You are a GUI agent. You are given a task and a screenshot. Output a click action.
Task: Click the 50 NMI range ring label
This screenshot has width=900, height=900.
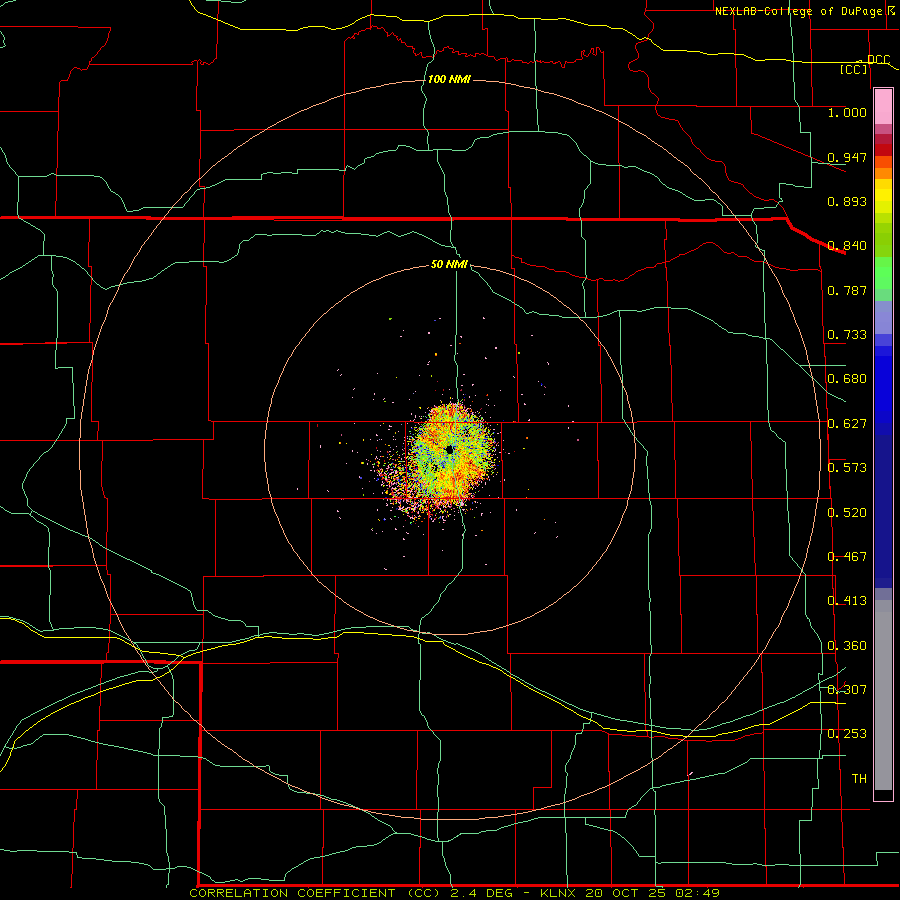pos(449,264)
